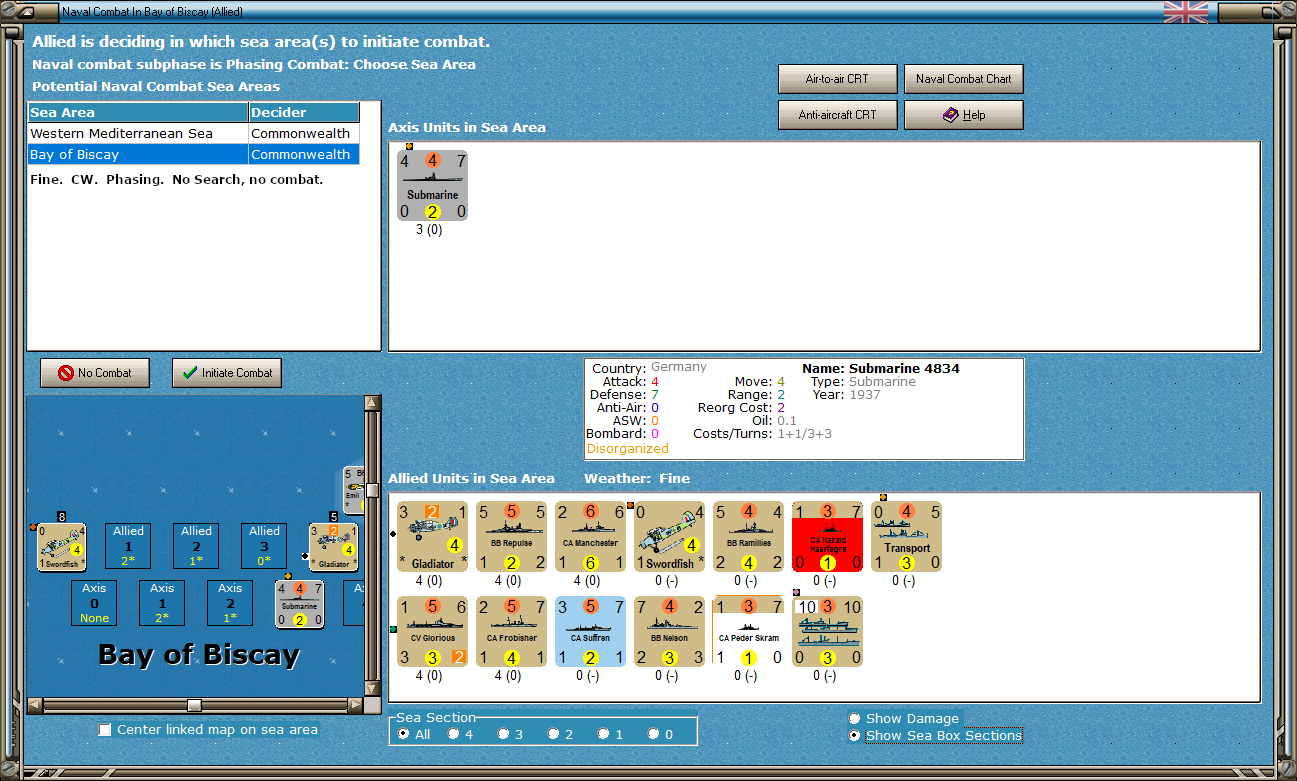The image size is (1297, 781).
Task: Click the Swordfish counter on the sea map
Action: click(x=62, y=547)
